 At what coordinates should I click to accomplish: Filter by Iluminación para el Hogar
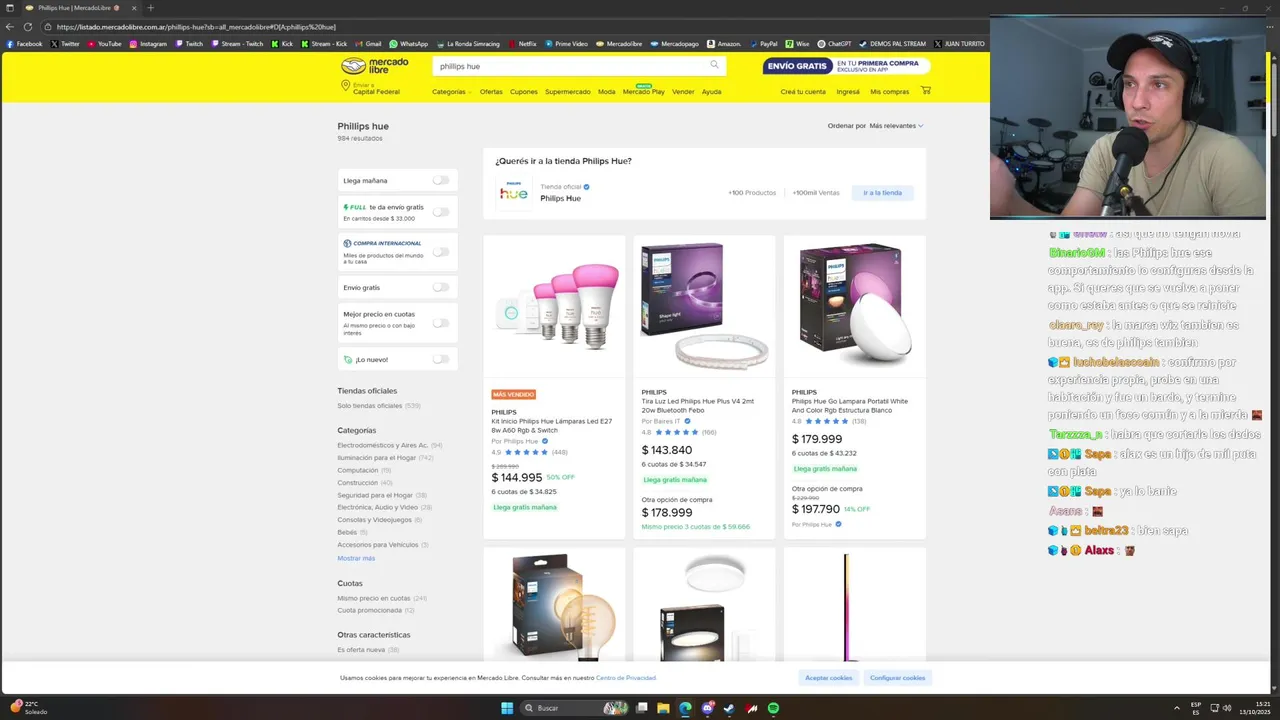pos(385,458)
